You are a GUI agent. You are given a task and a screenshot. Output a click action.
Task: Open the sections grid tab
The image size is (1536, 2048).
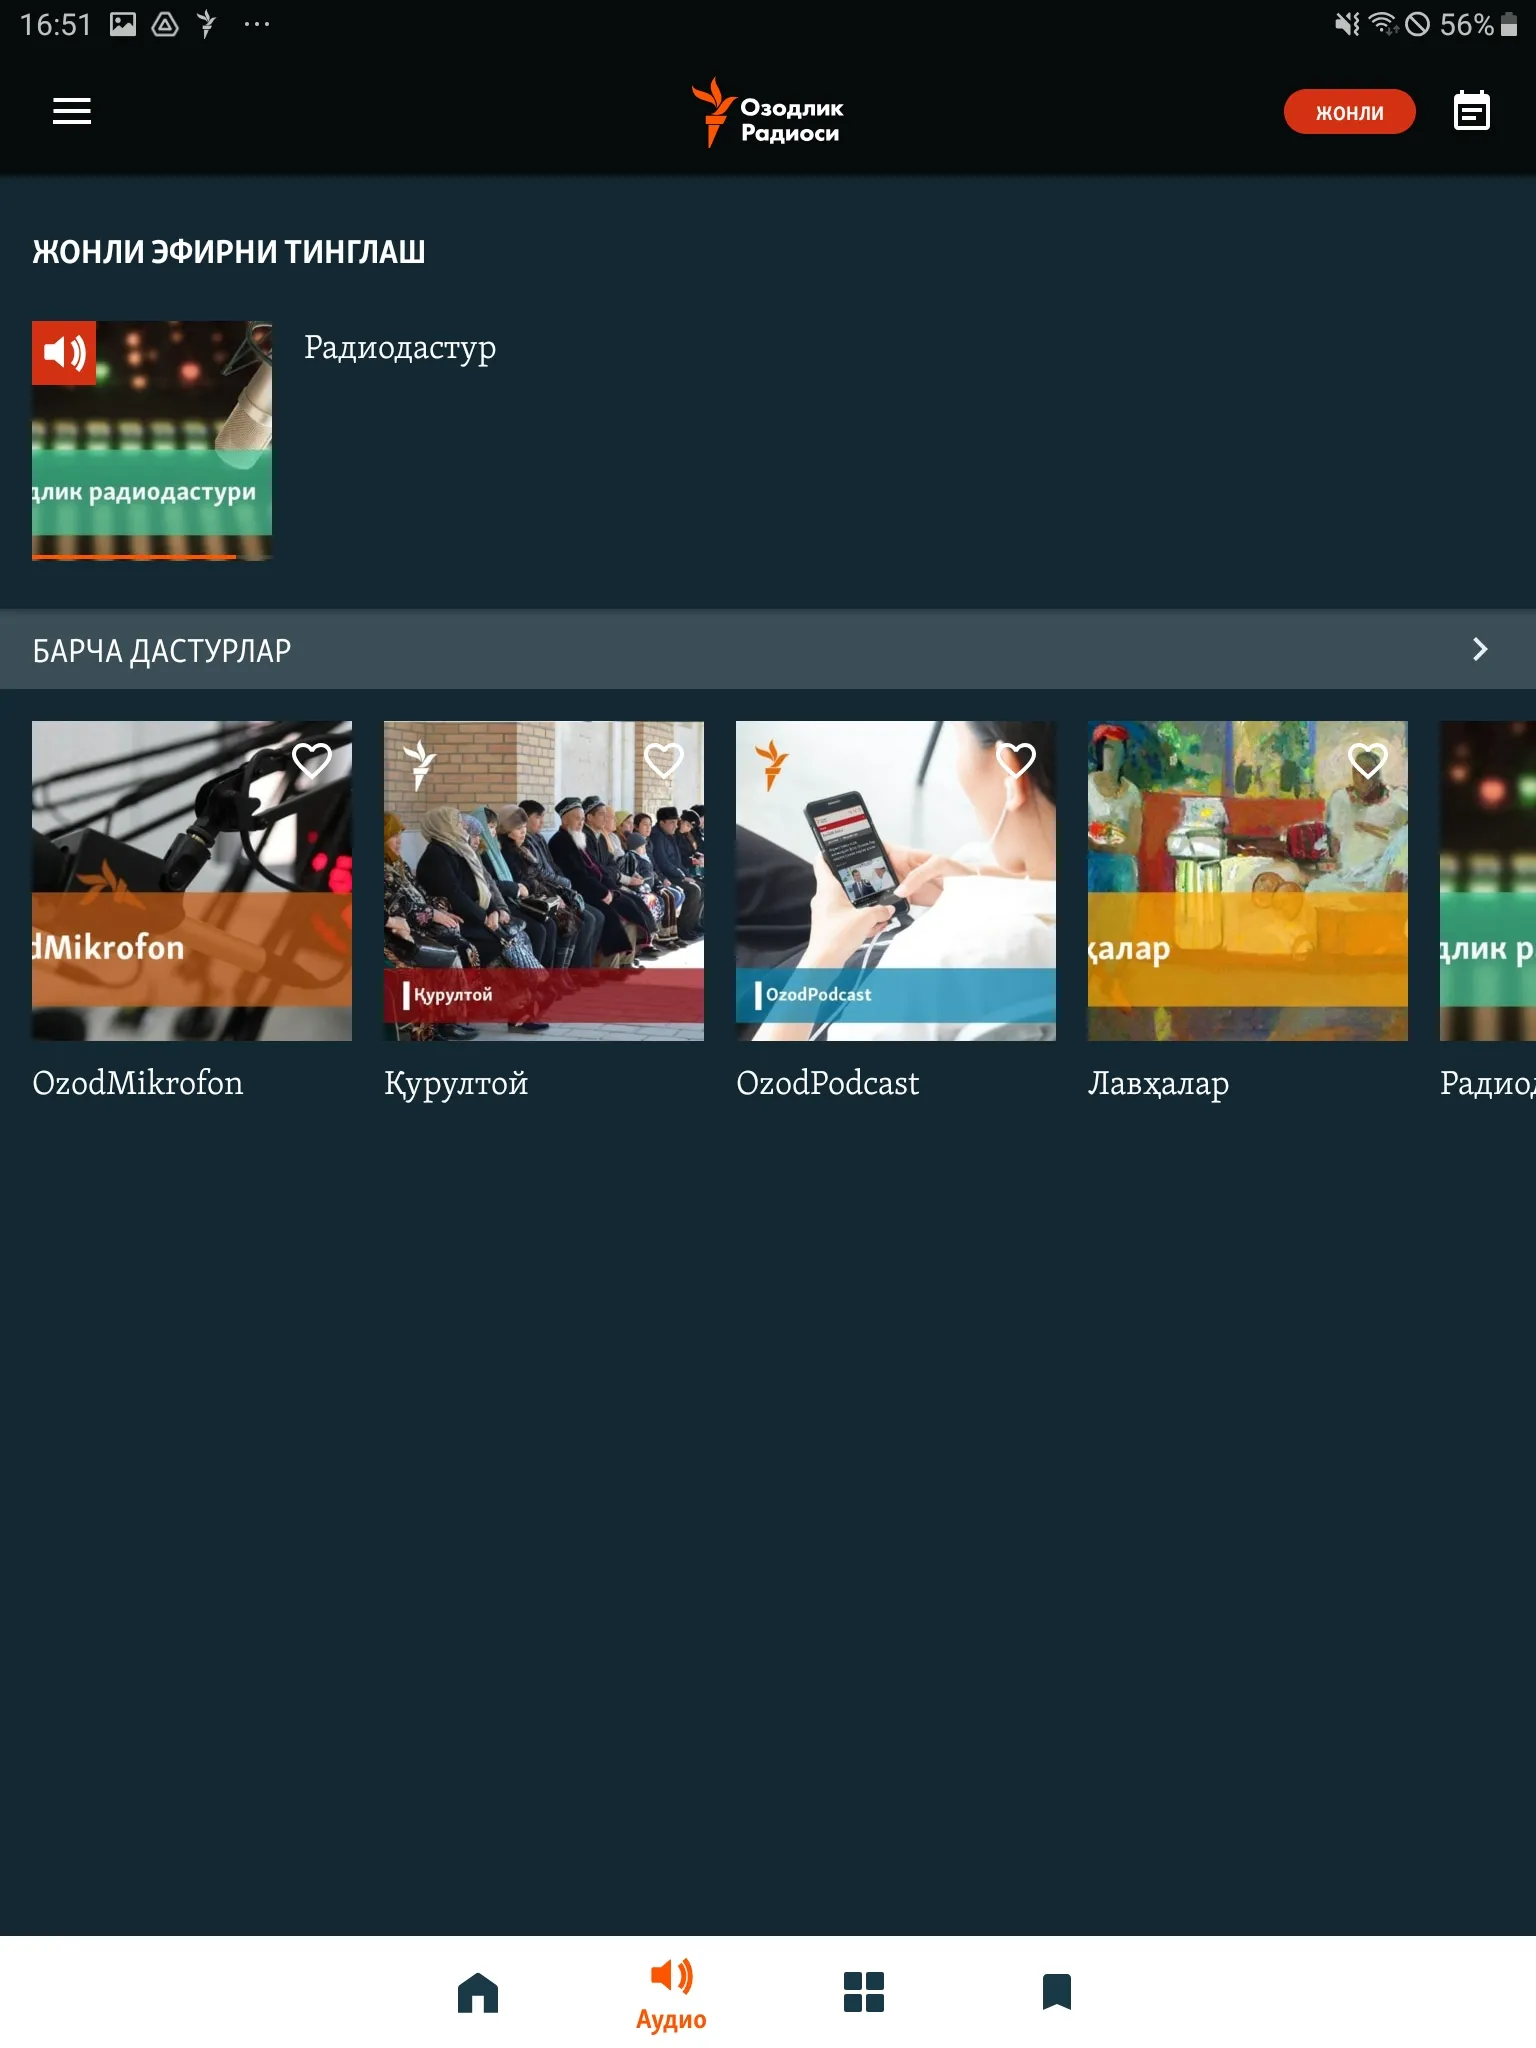[x=864, y=1992]
